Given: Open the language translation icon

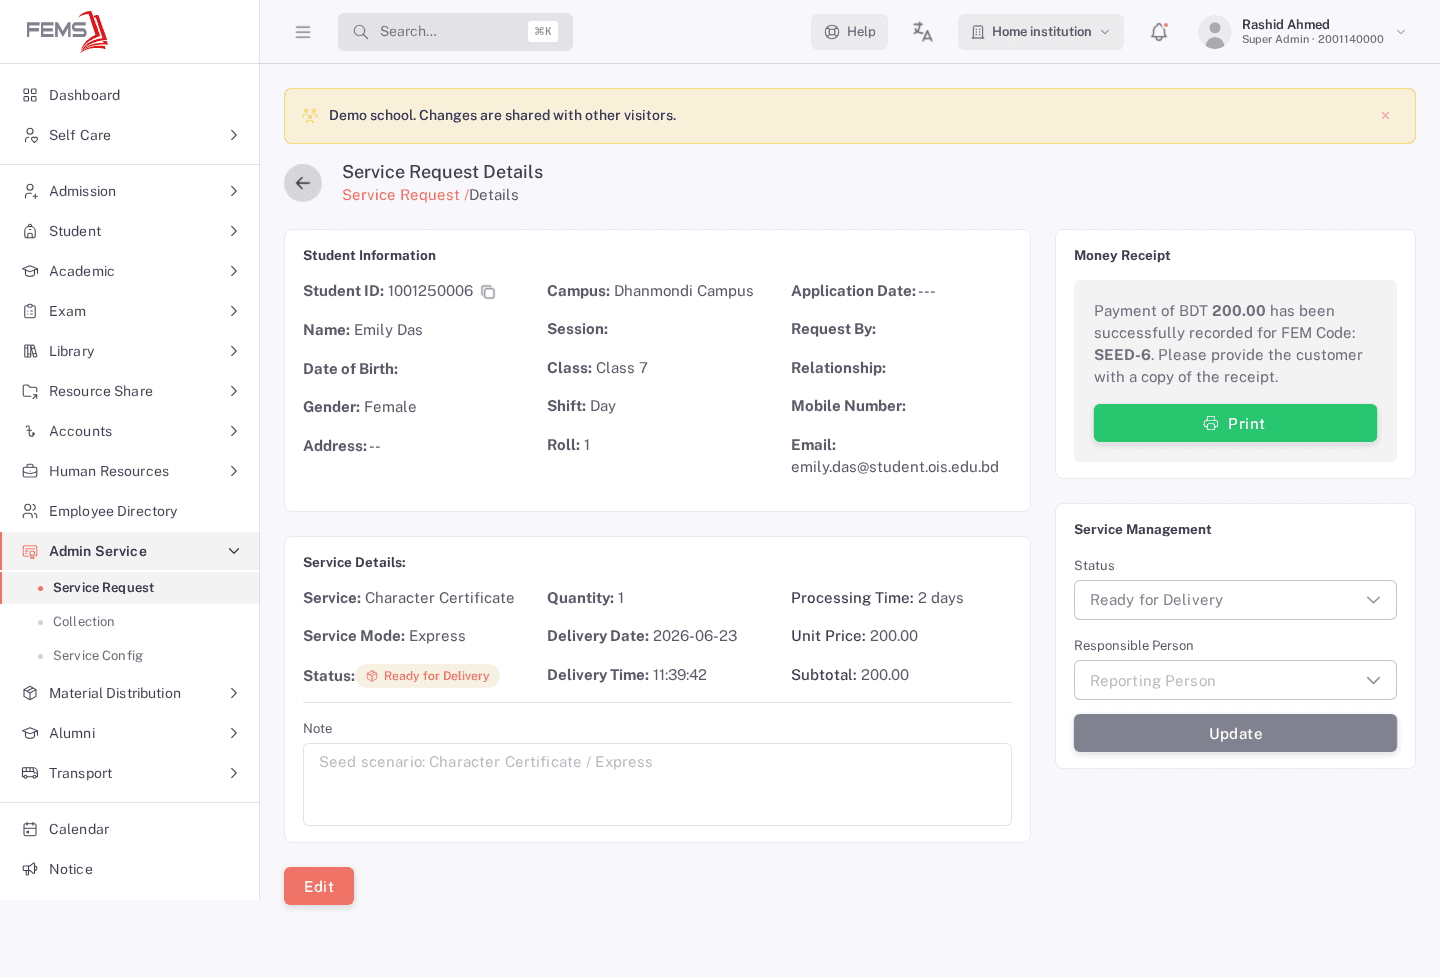Looking at the screenshot, I should coord(922,32).
